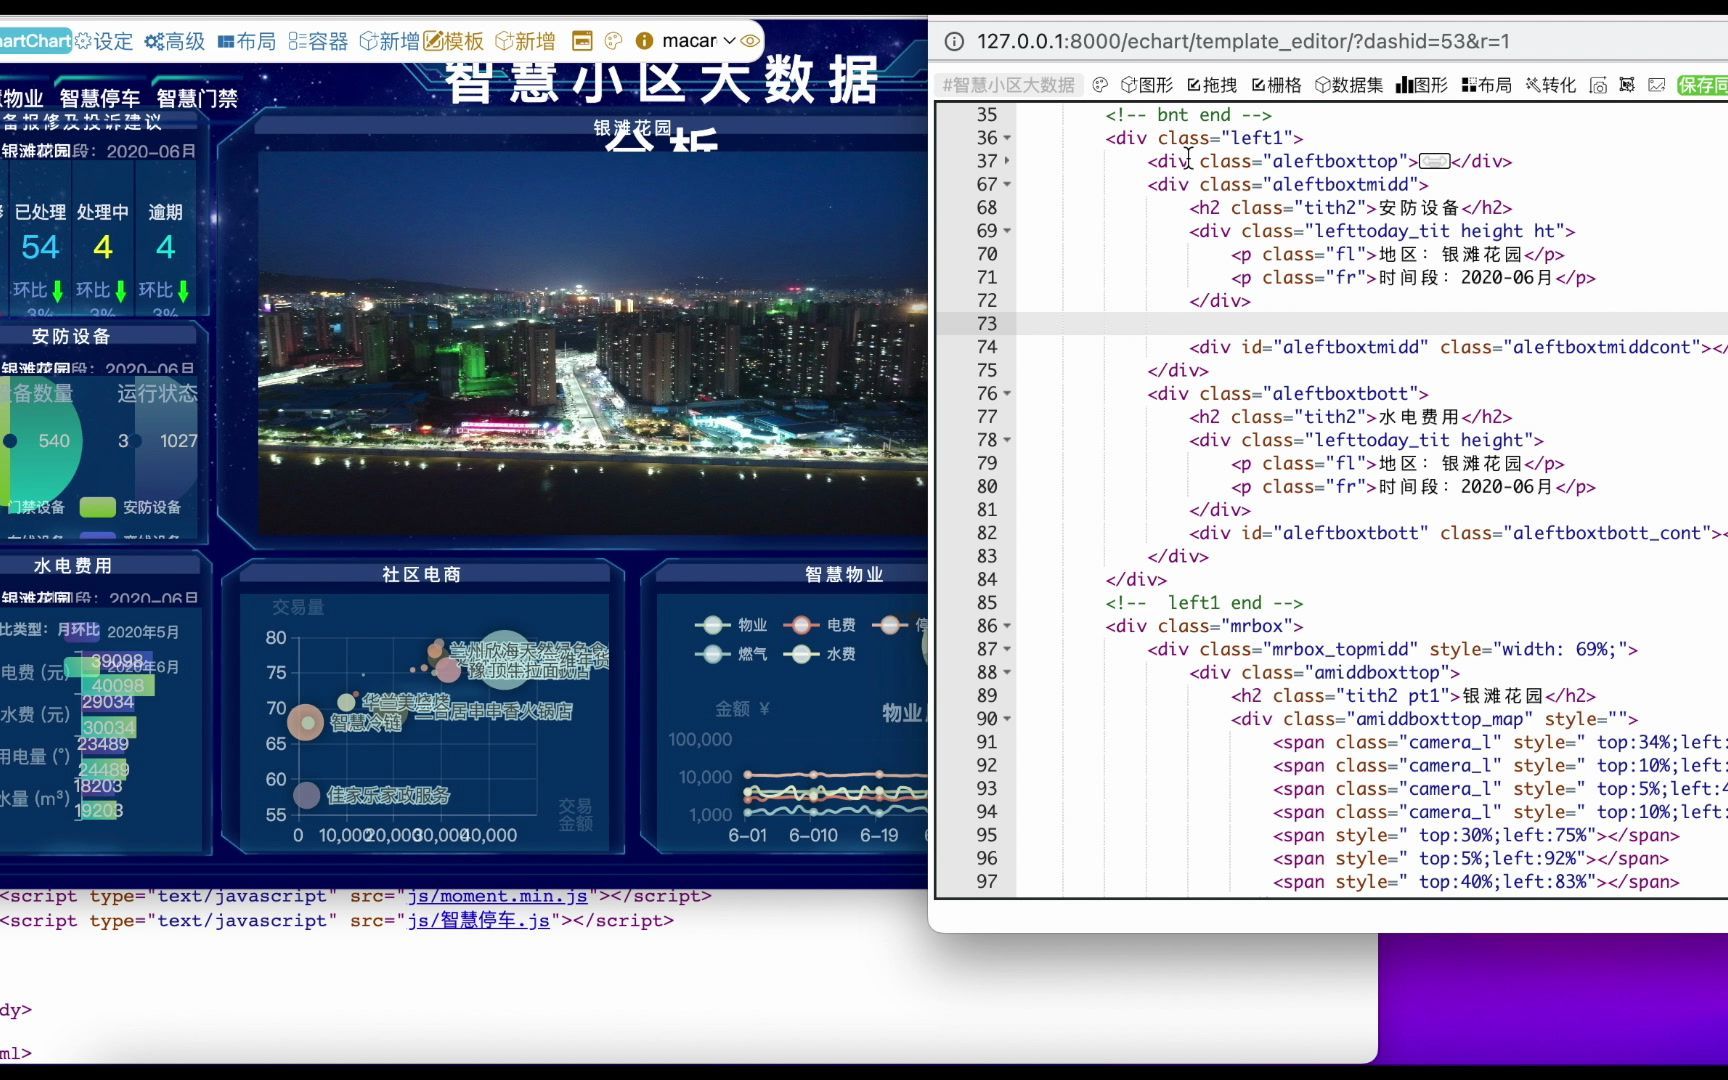The height and width of the screenshot is (1080, 1728).
Task: Click the fullscreen expand icon in editor toolbar
Action: (1627, 85)
